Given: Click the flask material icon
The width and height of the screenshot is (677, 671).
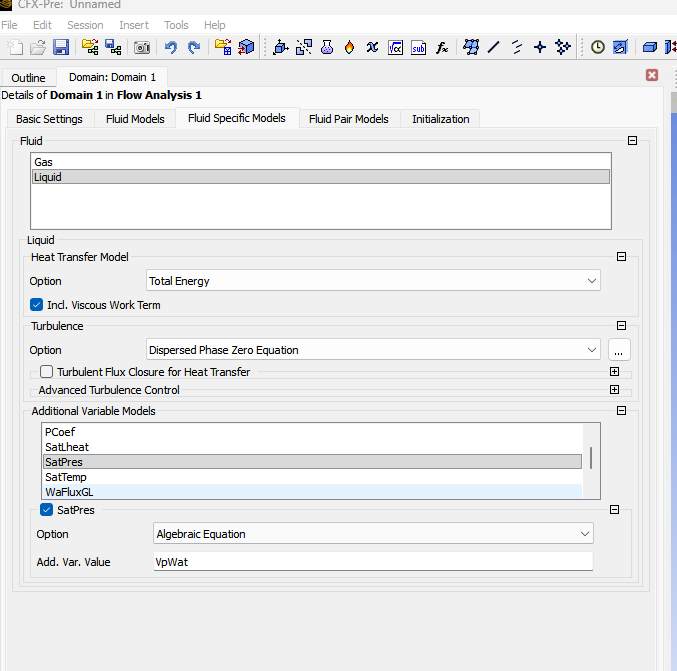Looking at the screenshot, I should point(327,47).
